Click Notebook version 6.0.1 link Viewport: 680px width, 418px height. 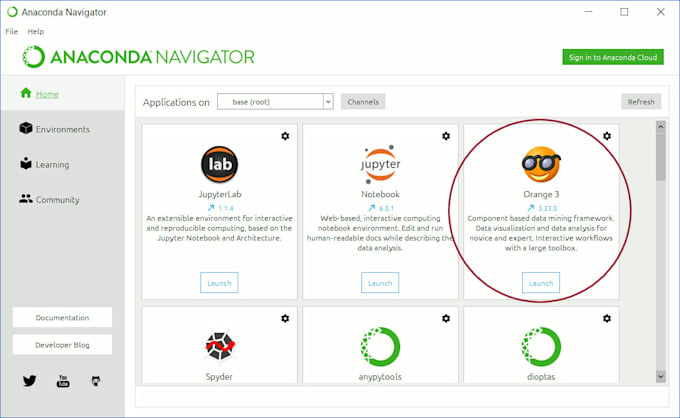[x=381, y=208]
